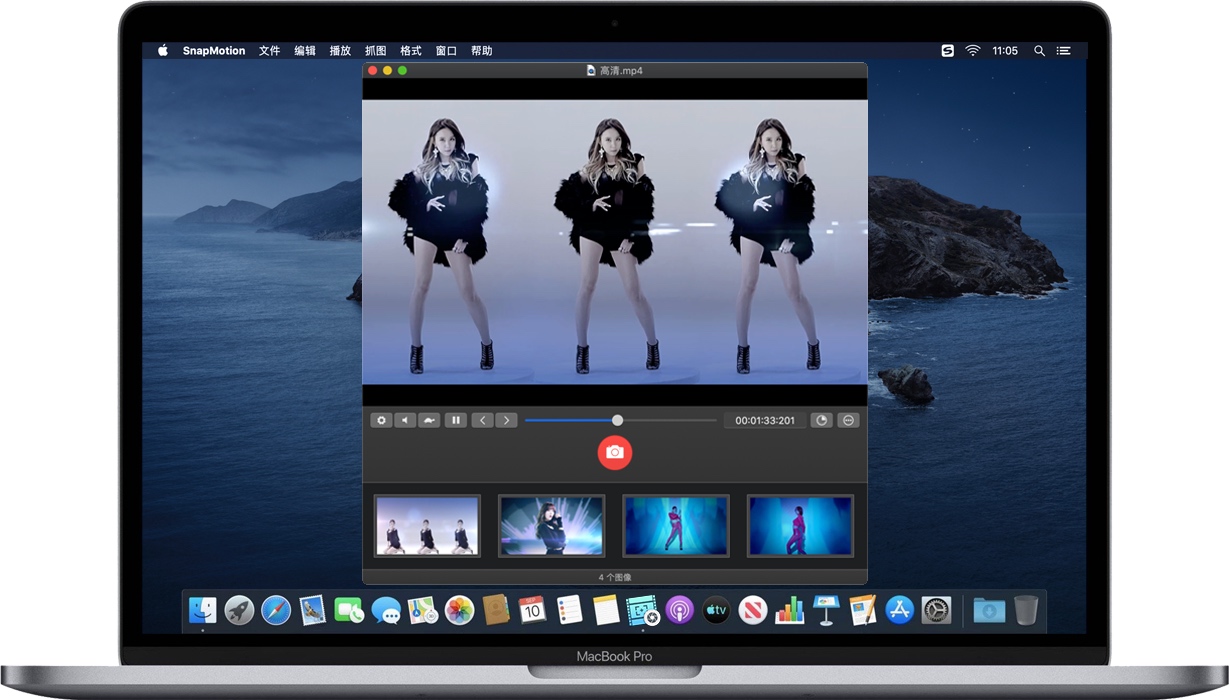The height and width of the screenshot is (700, 1230).
Task: Open the 播放 menu
Action: coord(340,50)
